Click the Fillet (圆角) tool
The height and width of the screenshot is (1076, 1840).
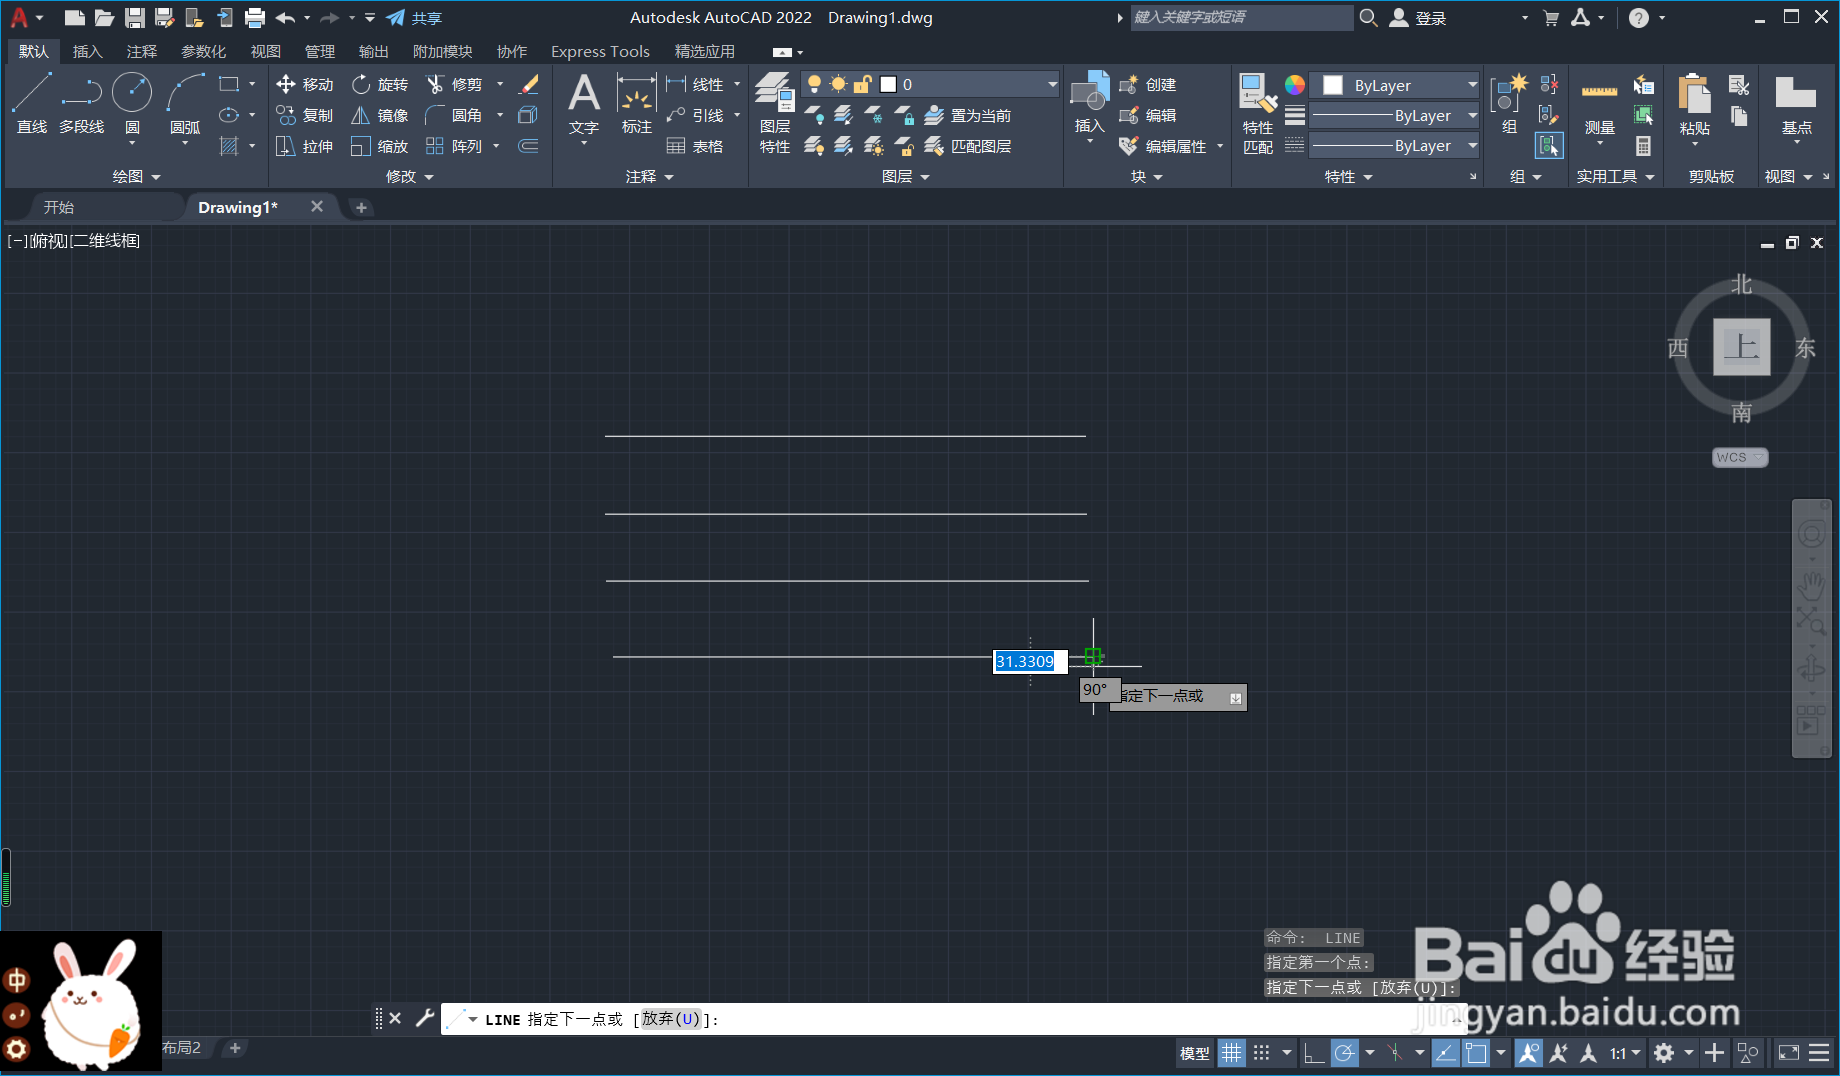point(455,116)
